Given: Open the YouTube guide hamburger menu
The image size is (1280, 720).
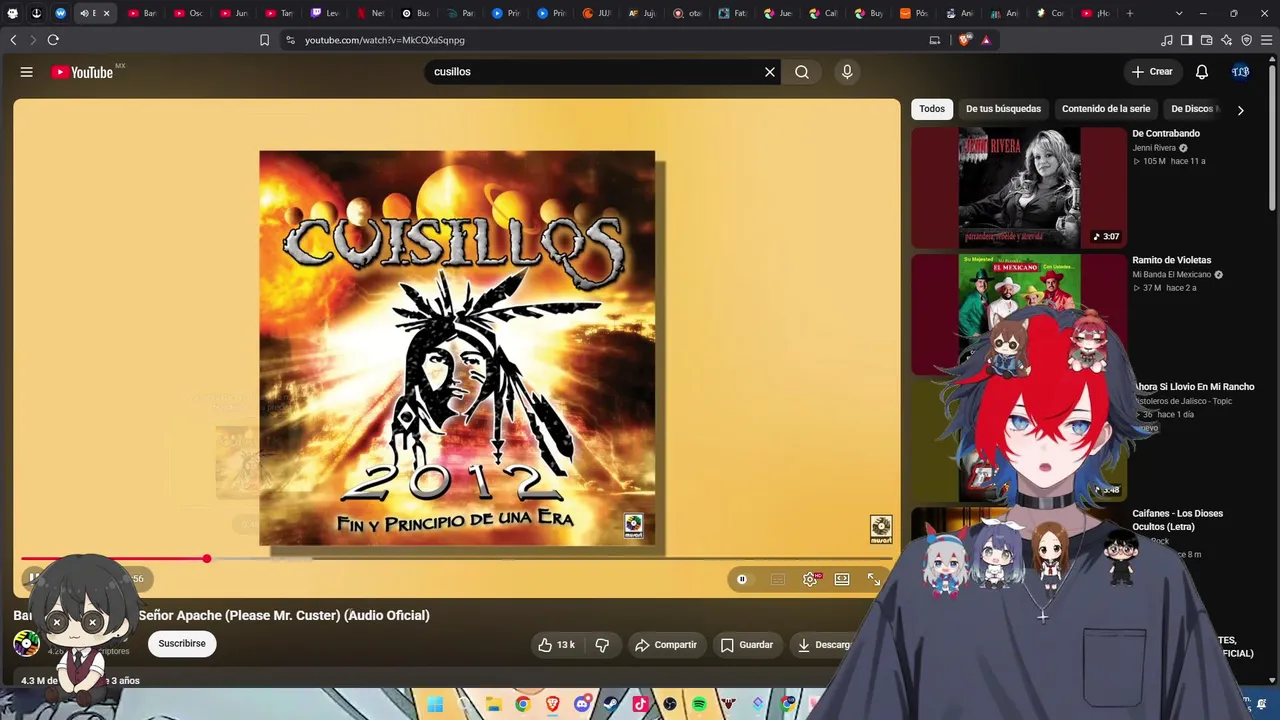Looking at the screenshot, I should (x=27, y=72).
